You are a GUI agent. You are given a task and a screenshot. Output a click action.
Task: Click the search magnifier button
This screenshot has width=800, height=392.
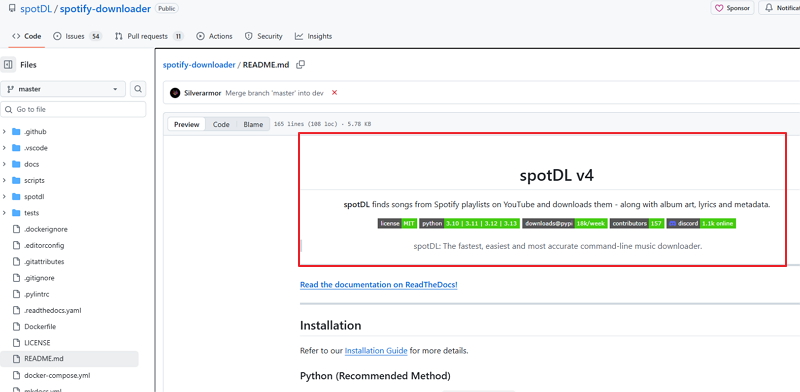tap(138, 89)
